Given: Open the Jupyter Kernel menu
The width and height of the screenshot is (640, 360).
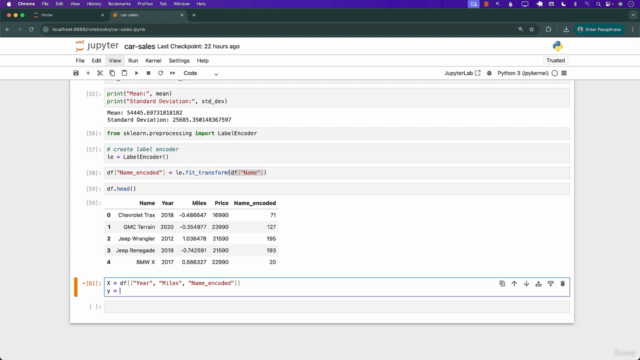Looking at the screenshot, I should [x=153, y=60].
